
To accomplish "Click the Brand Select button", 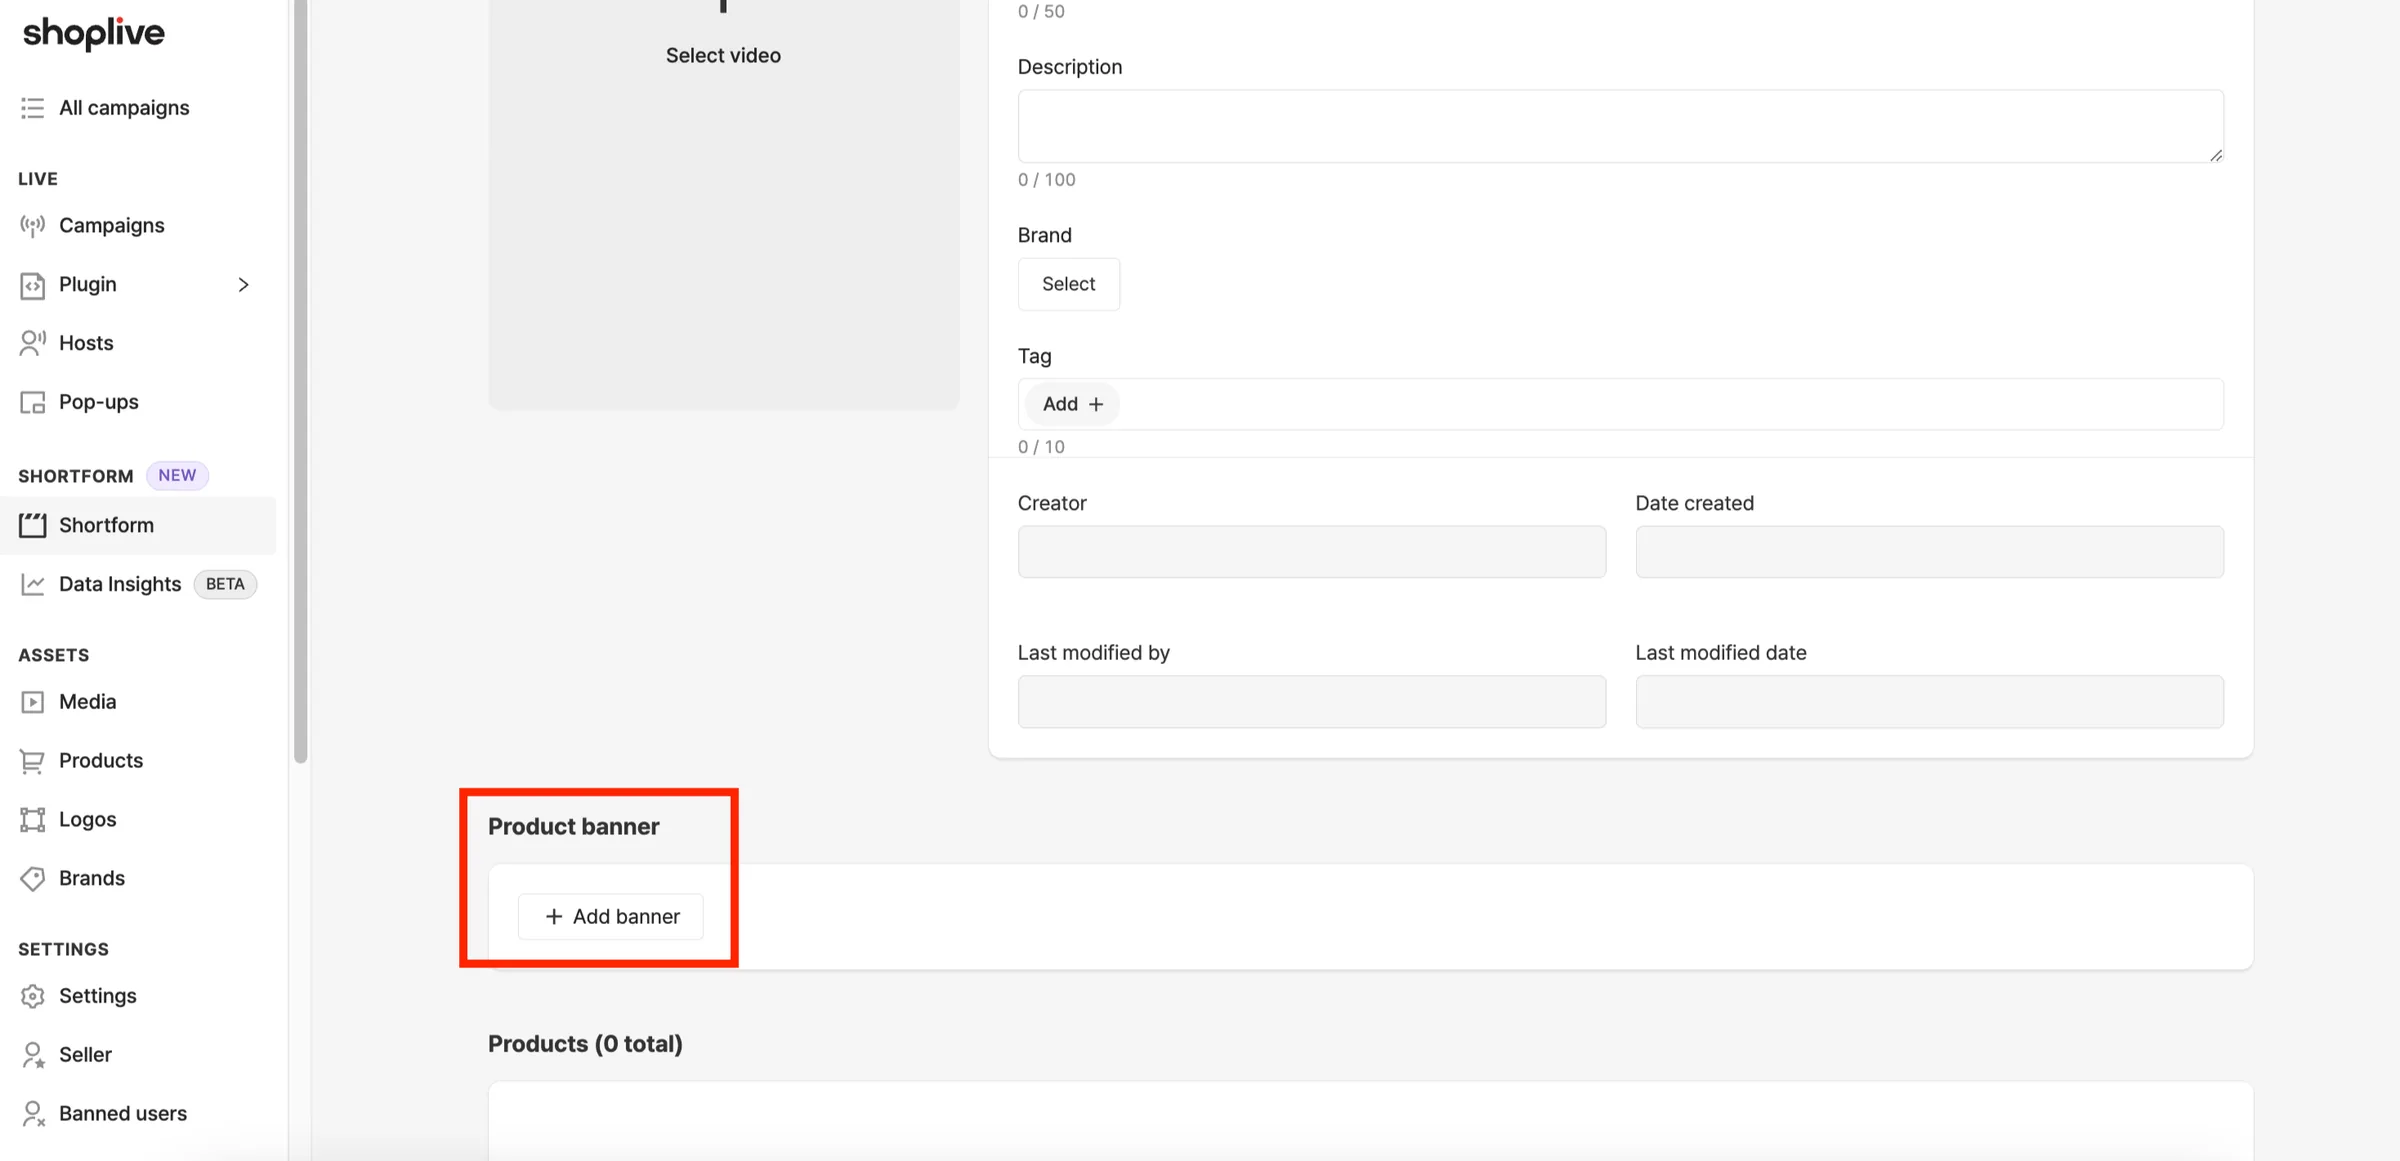I will [x=1069, y=284].
